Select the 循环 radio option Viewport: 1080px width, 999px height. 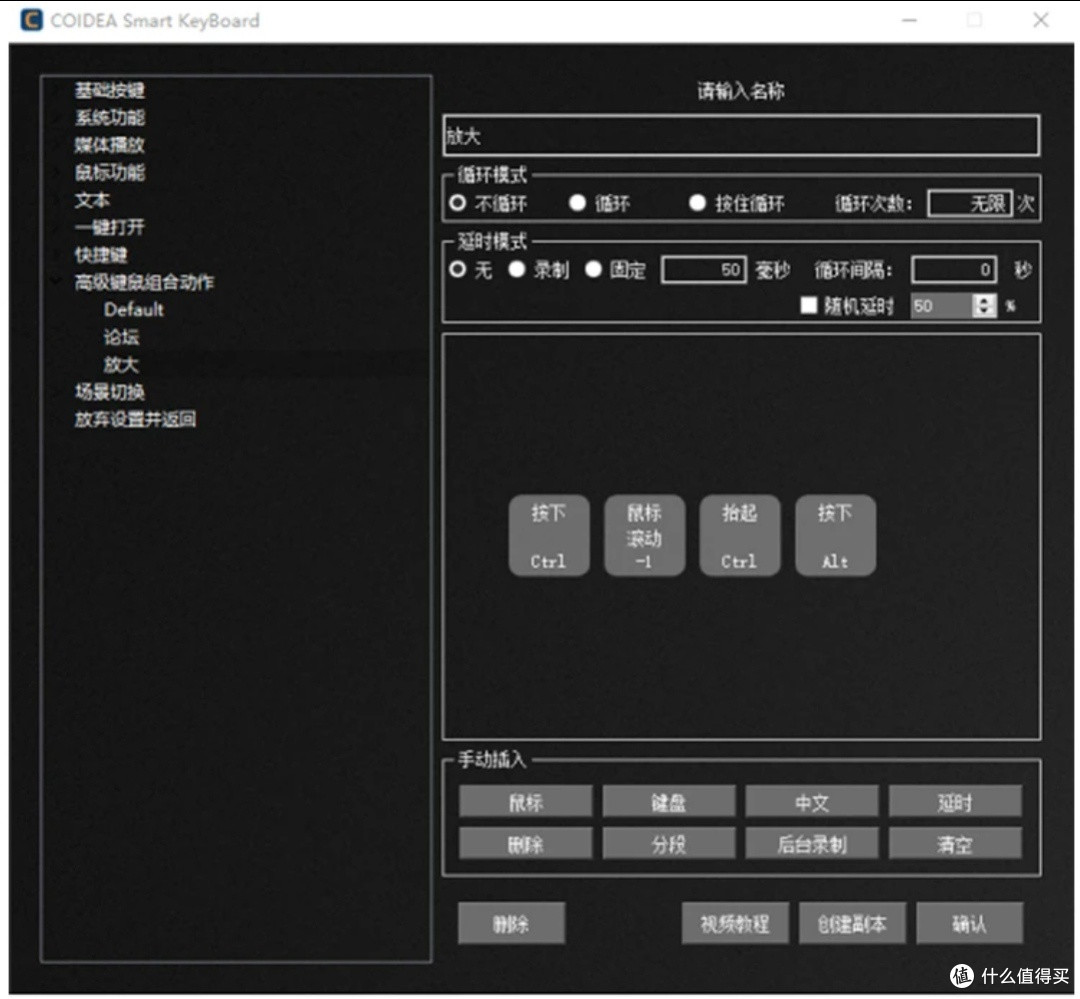pyautogui.click(x=577, y=203)
